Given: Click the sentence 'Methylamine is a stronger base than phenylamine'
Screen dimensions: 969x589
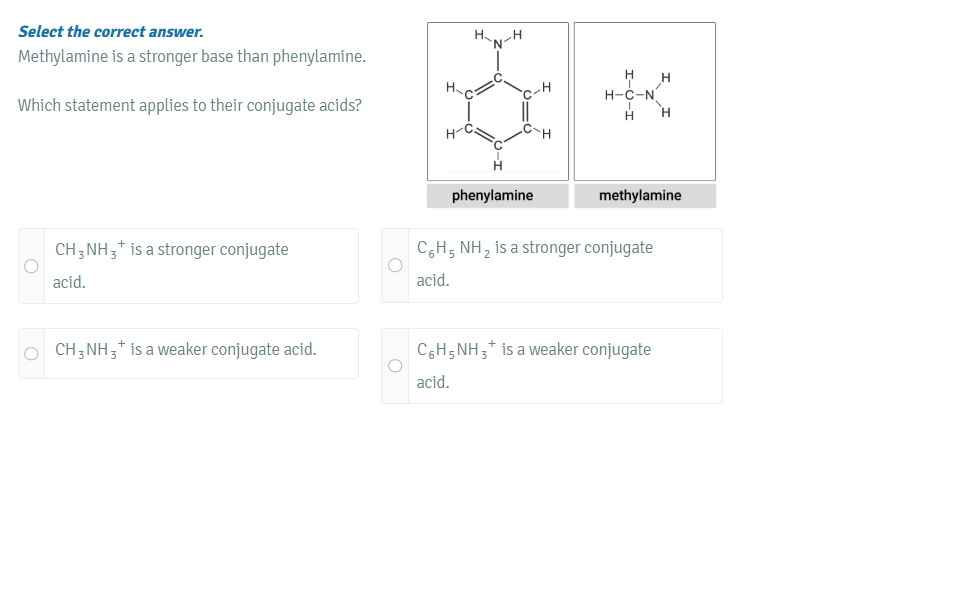Looking at the screenshot, I should click(192, 56).
